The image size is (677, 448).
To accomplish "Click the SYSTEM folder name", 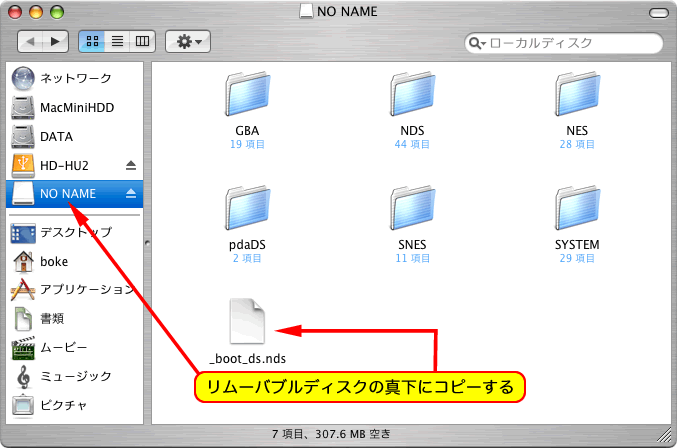I will [x=577, y=245].
